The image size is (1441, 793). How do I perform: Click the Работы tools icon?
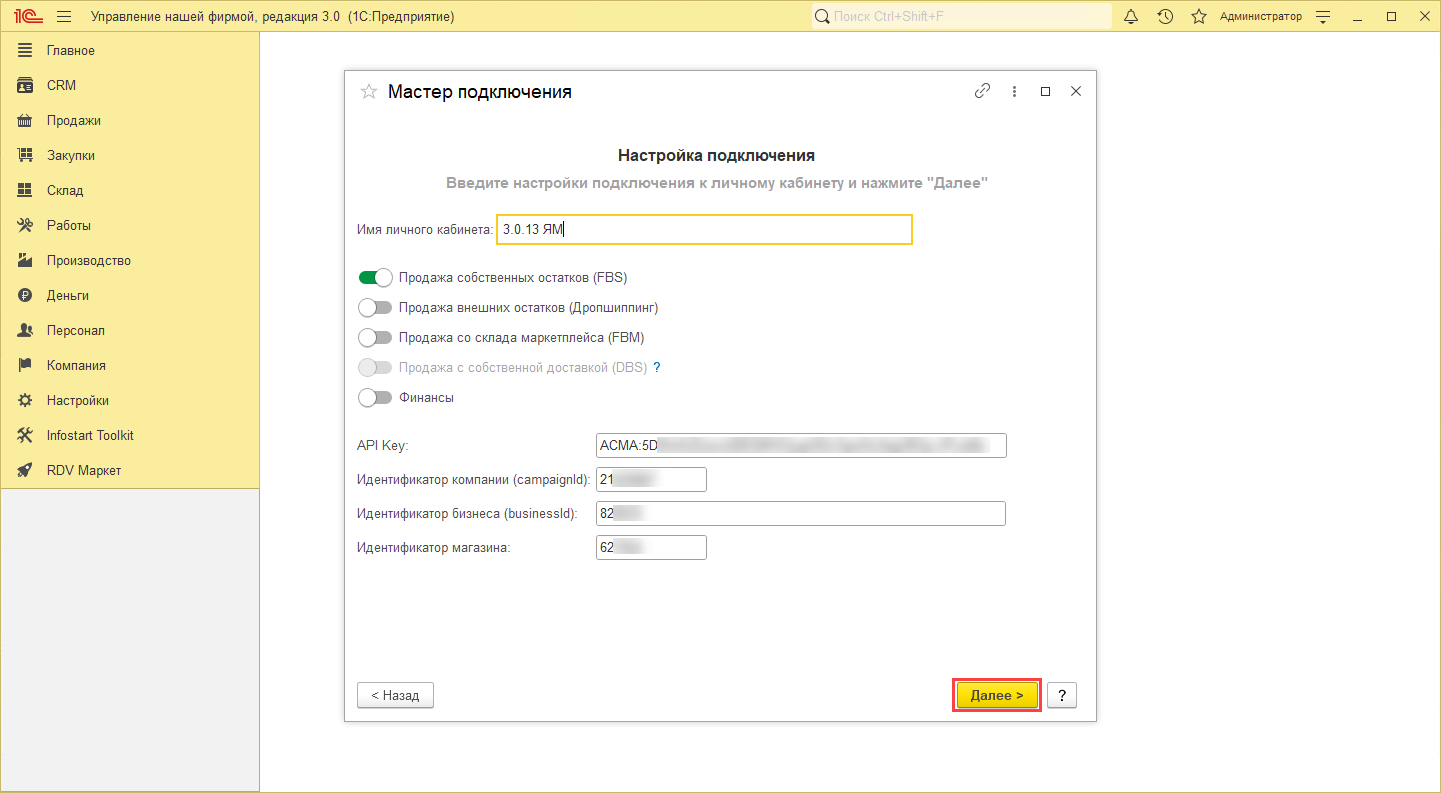26,225
